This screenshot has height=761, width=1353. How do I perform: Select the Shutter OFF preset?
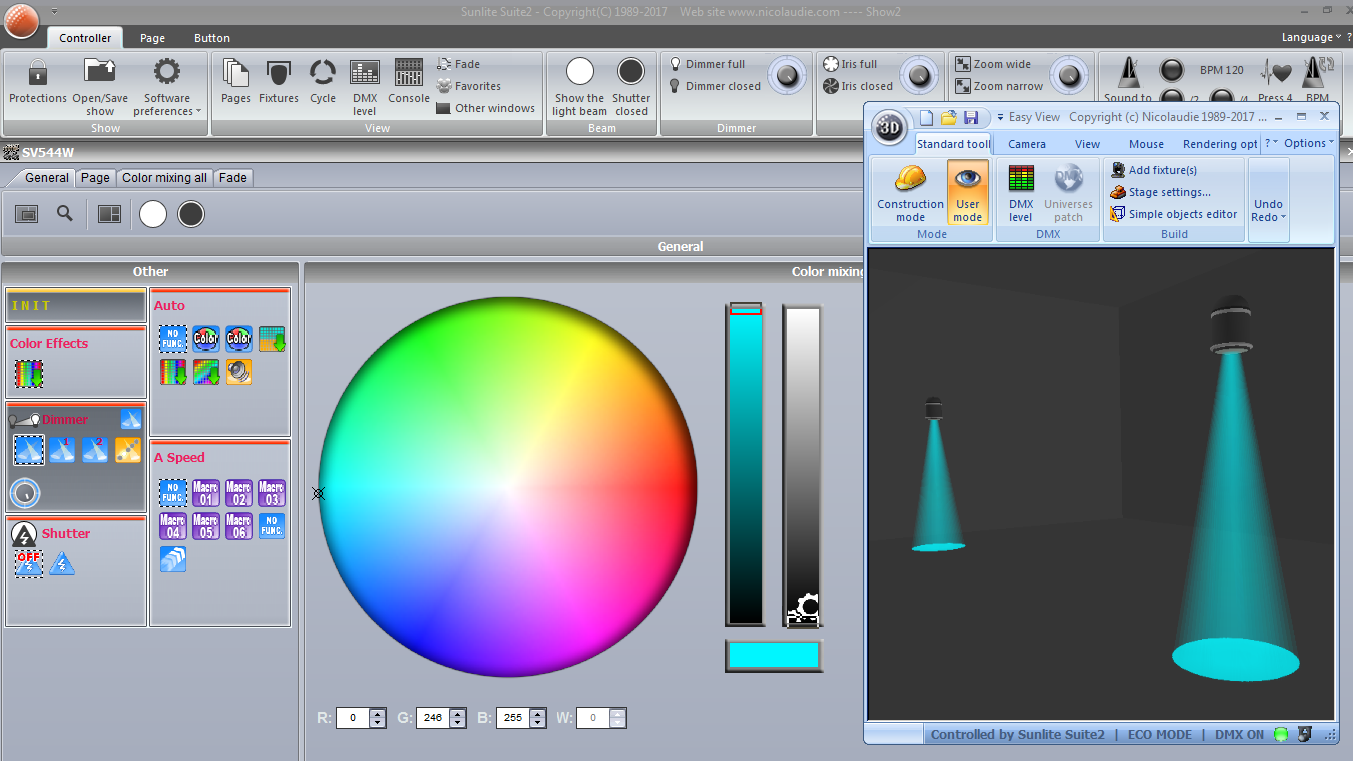(x=28, y=563)
